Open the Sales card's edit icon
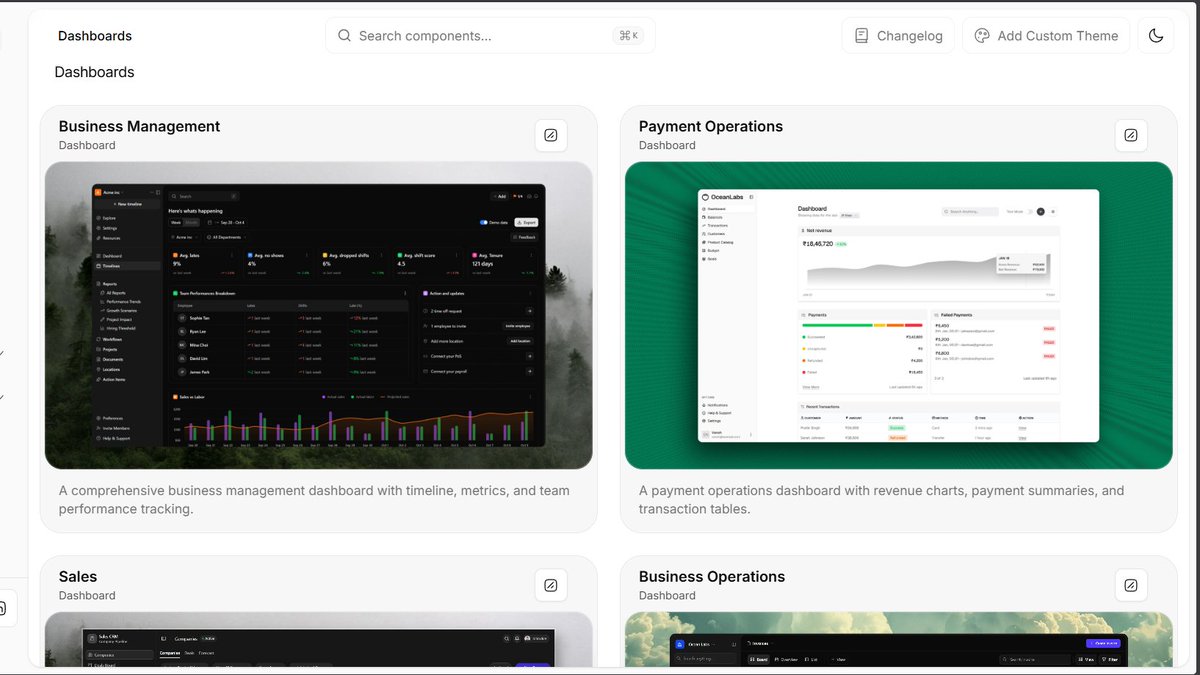 click(x=551, y=585)
